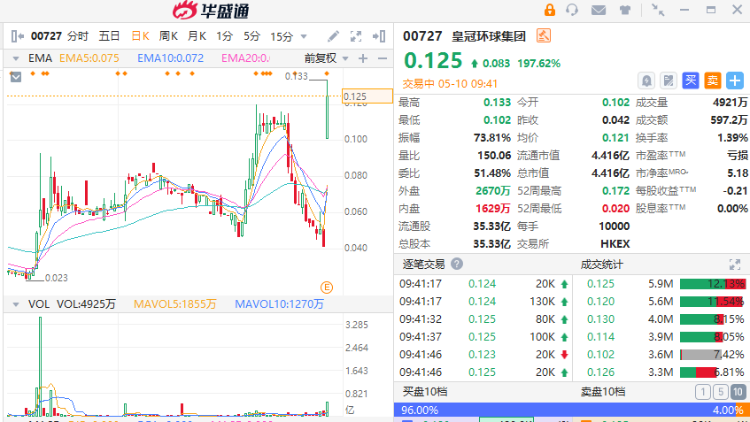The width and height of the screenshot is (750, 422).
Task: Click the 振幅 value 73.81%
Action: click(492, 138)
